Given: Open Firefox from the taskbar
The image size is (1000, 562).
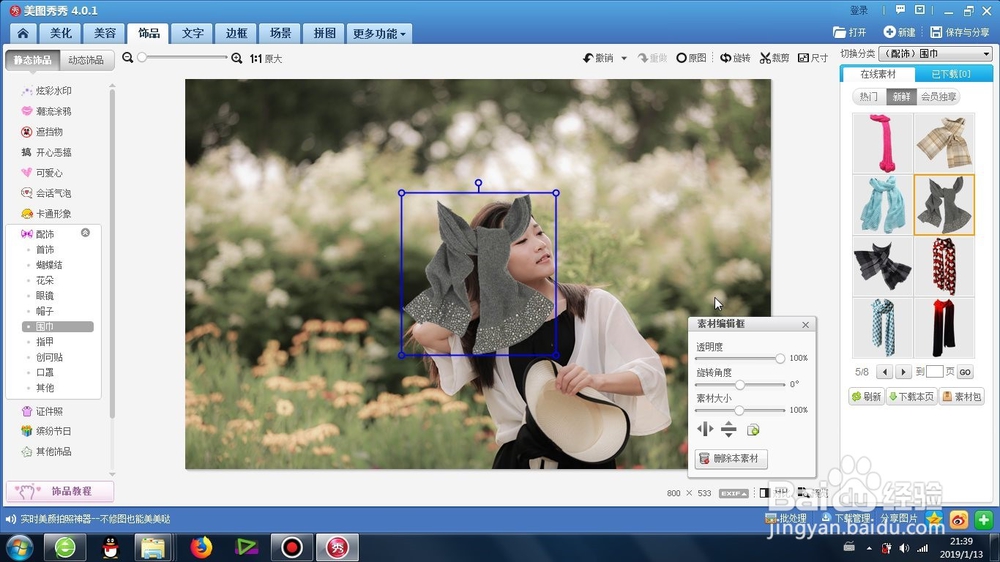Looking at the screenshot, I should point(201,547).
